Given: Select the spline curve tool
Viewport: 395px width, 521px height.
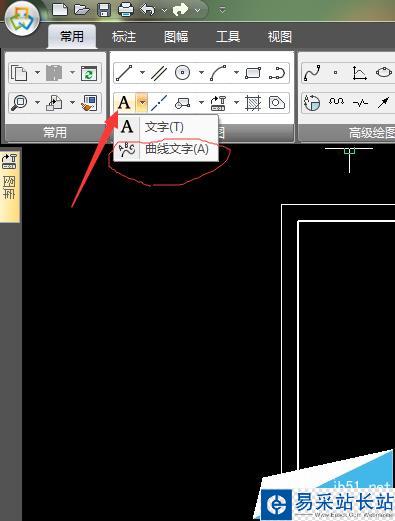Looking at the screenshot, I should (x=312, y=73).
